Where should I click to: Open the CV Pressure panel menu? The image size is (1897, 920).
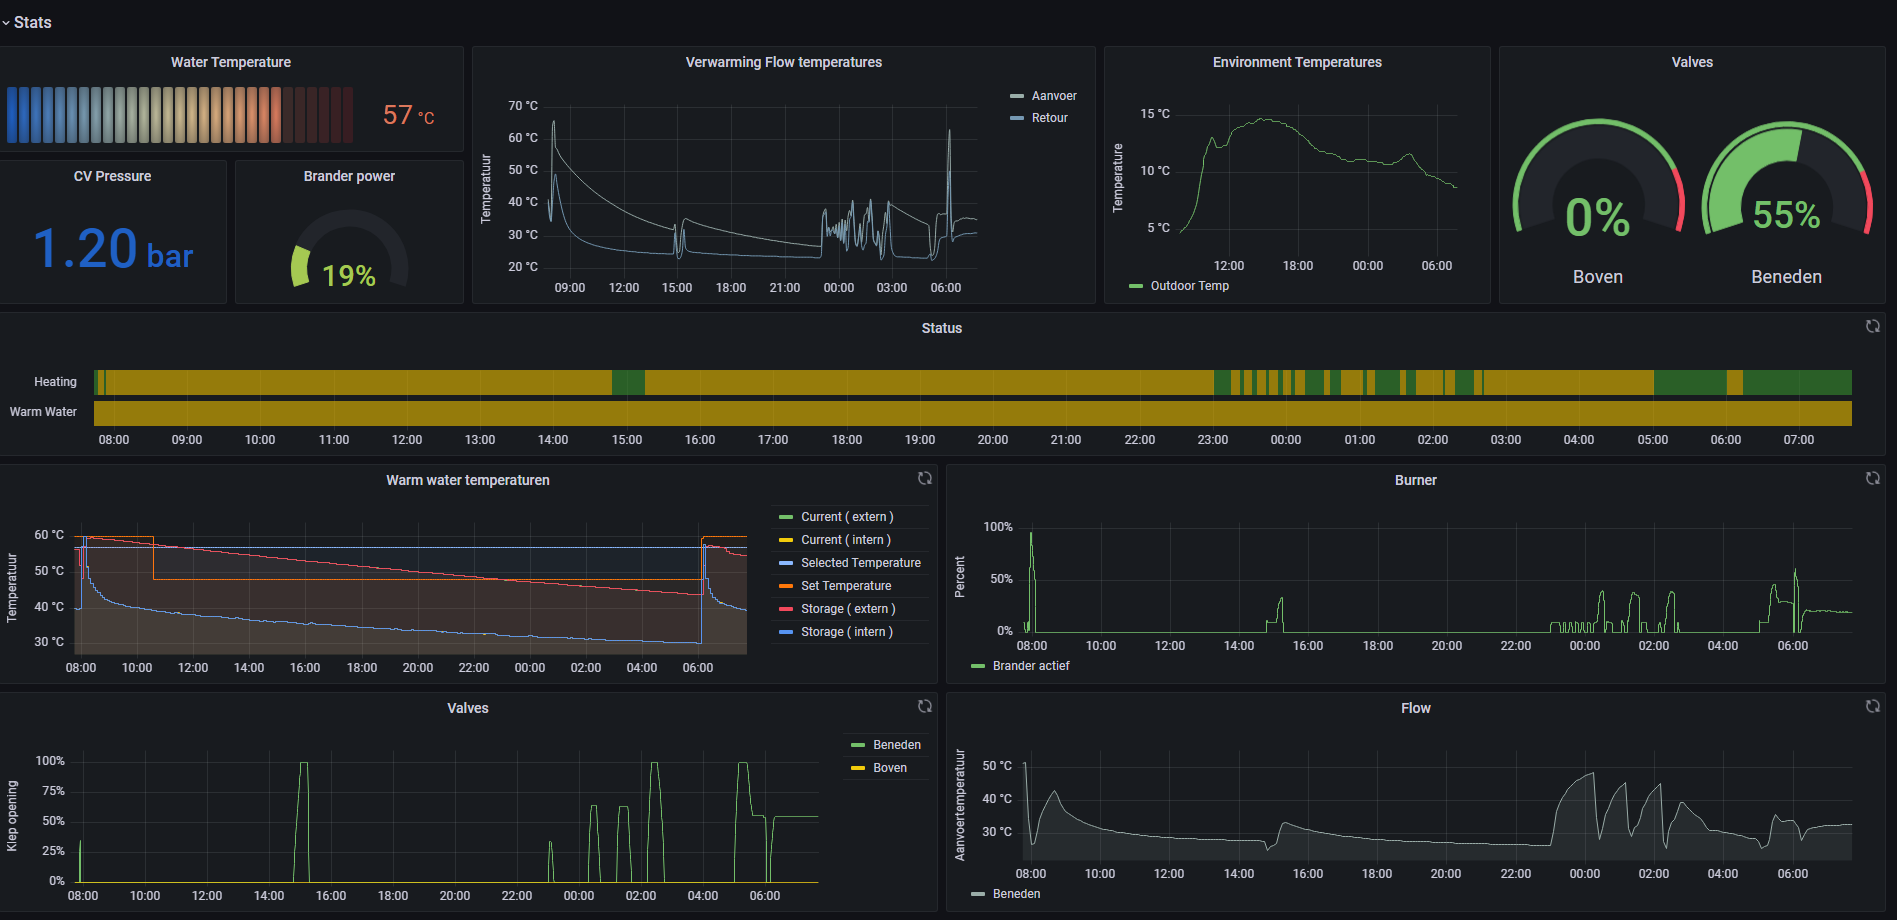(112, 176)
